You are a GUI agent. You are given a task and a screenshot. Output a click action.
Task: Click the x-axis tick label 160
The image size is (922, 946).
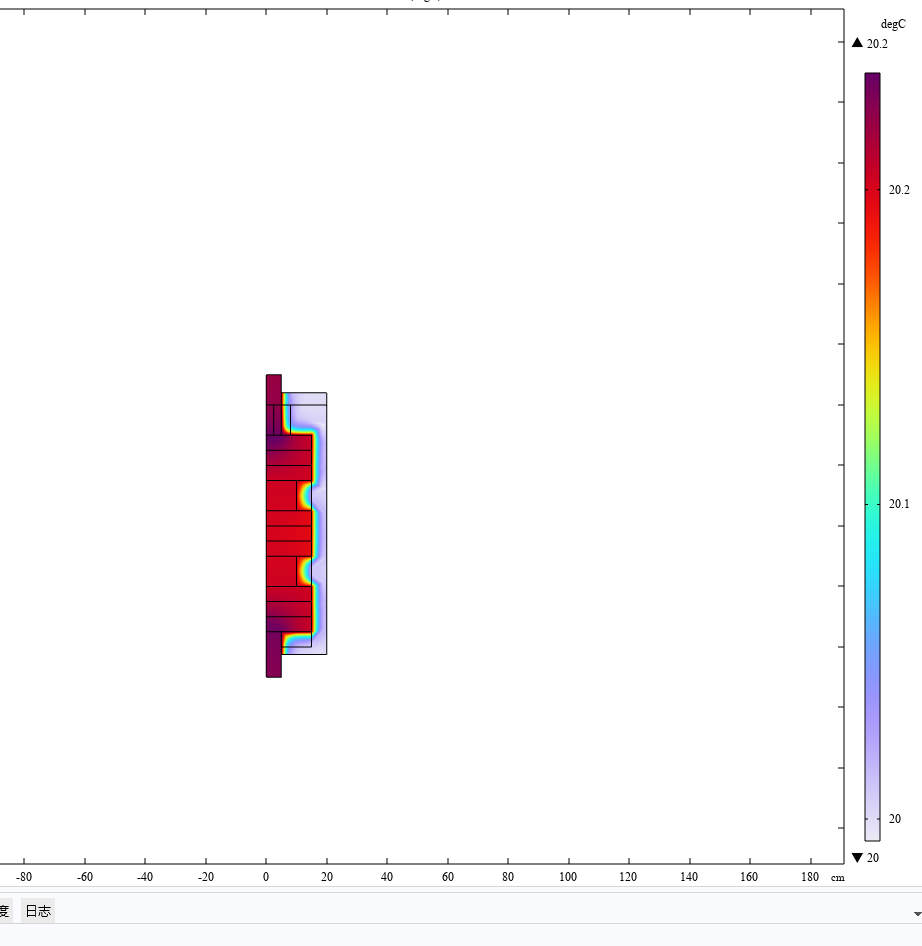click(749, 877)
